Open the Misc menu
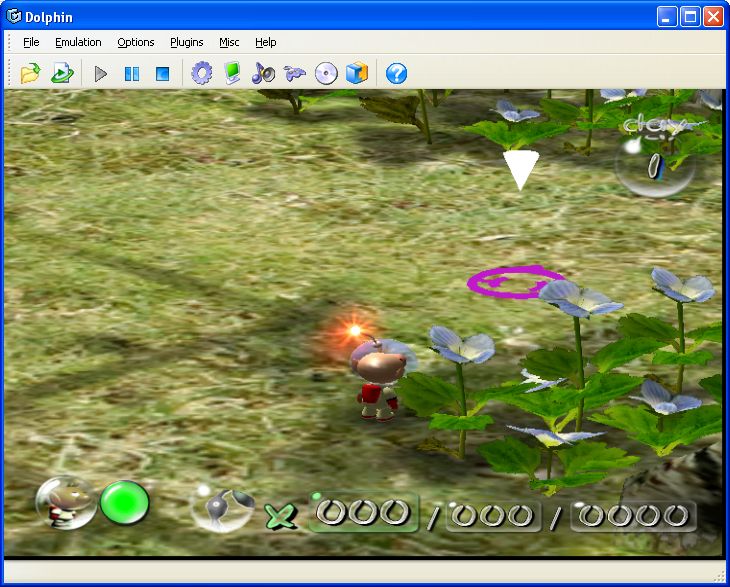The width and height of the screenshot is (730, 587). point(229,42)
